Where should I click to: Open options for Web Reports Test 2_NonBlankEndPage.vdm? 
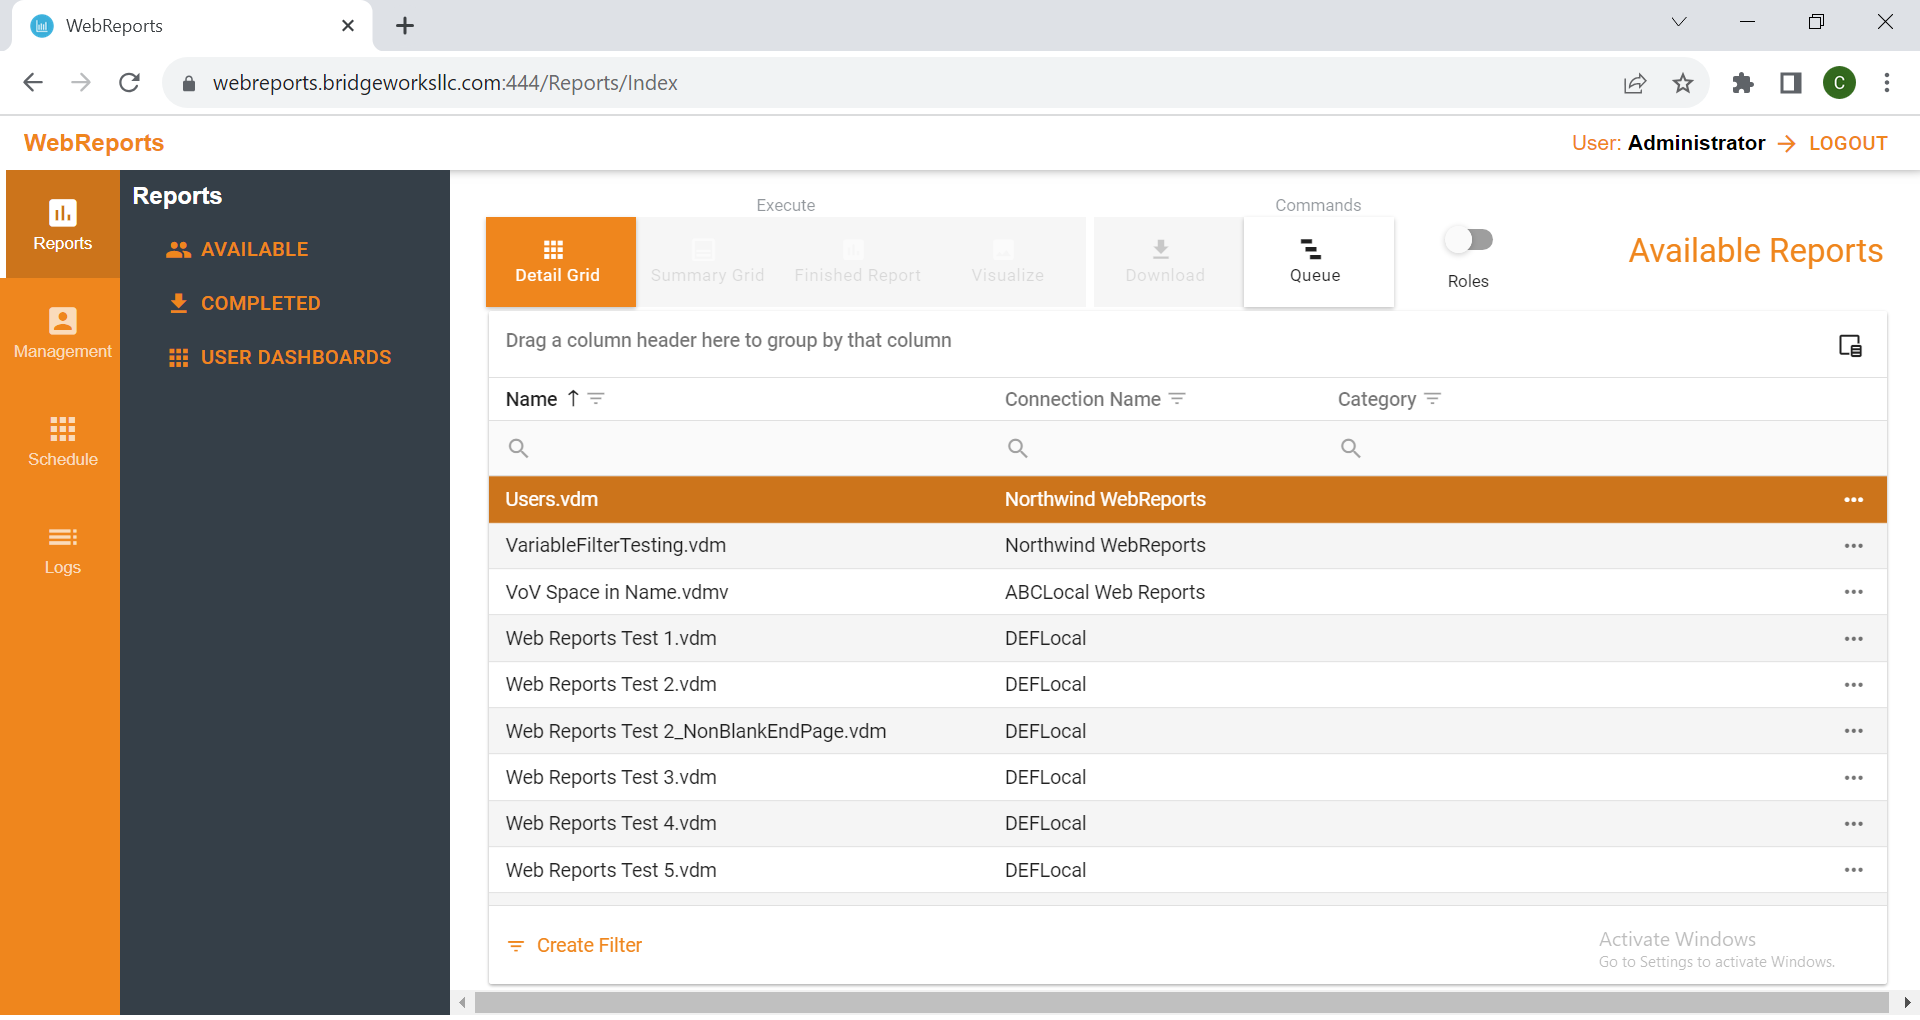[1853, 731]
